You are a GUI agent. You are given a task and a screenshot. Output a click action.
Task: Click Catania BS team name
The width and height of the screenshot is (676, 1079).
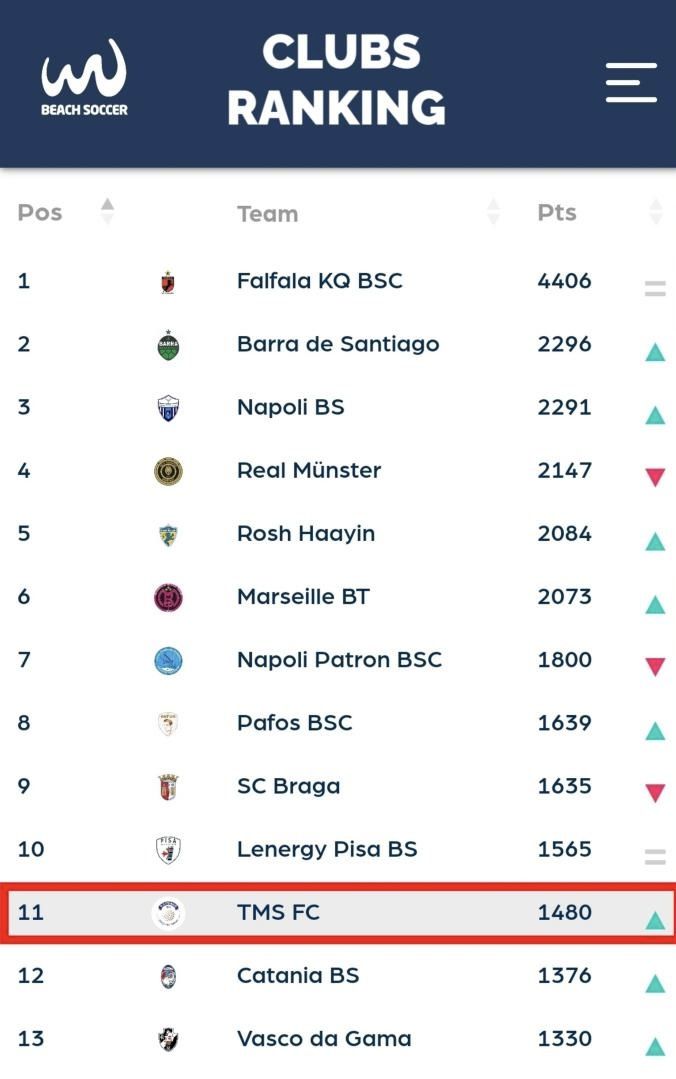297,975
